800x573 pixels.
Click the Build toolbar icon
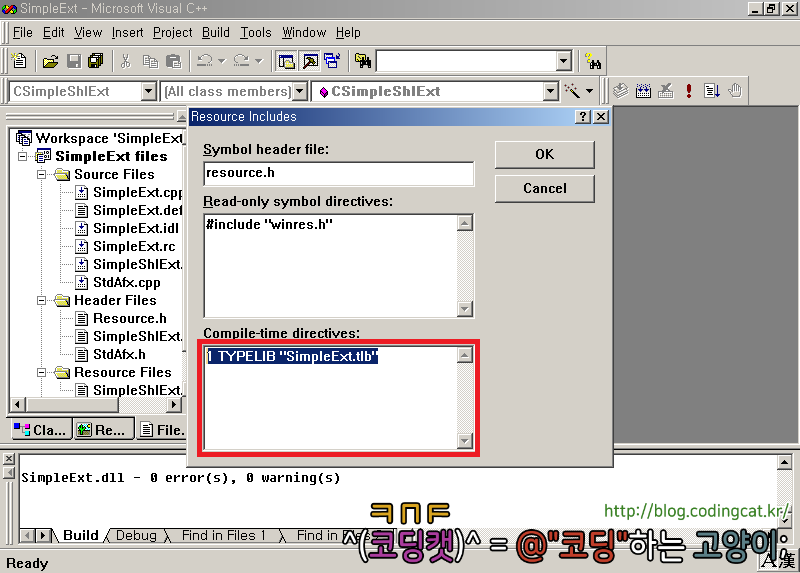[643, 91]
